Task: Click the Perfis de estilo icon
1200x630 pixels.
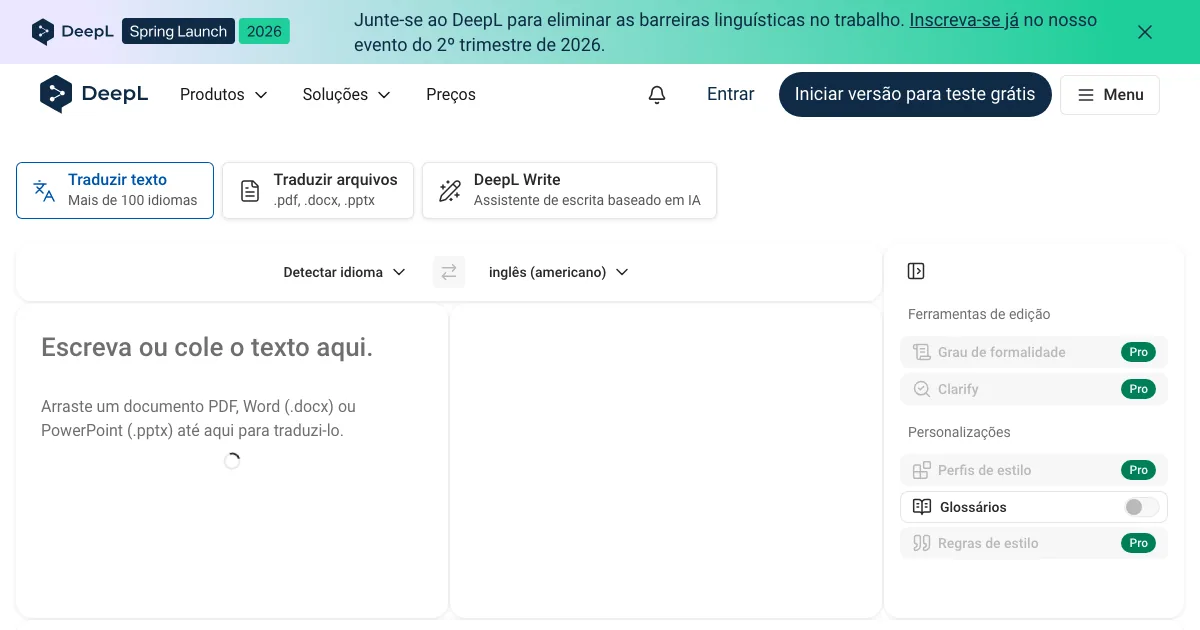Action: point(922,470)
